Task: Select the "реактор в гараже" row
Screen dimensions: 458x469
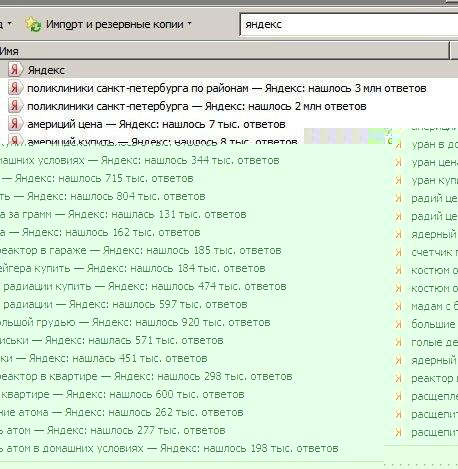Action: (x=141, y=250)
